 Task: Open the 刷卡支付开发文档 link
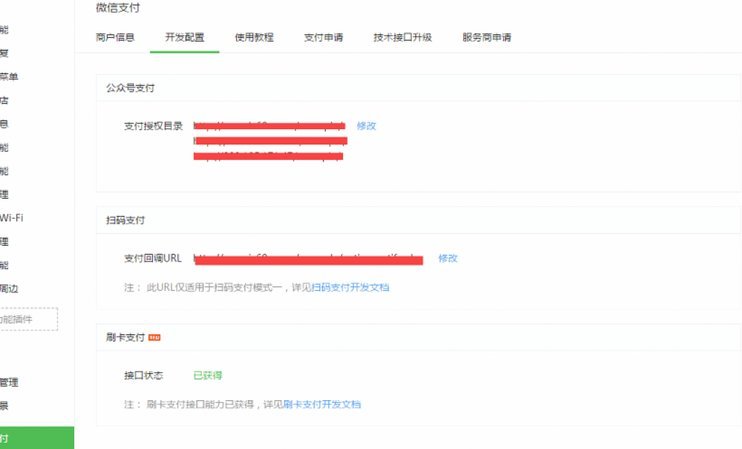tap(322, 404)
